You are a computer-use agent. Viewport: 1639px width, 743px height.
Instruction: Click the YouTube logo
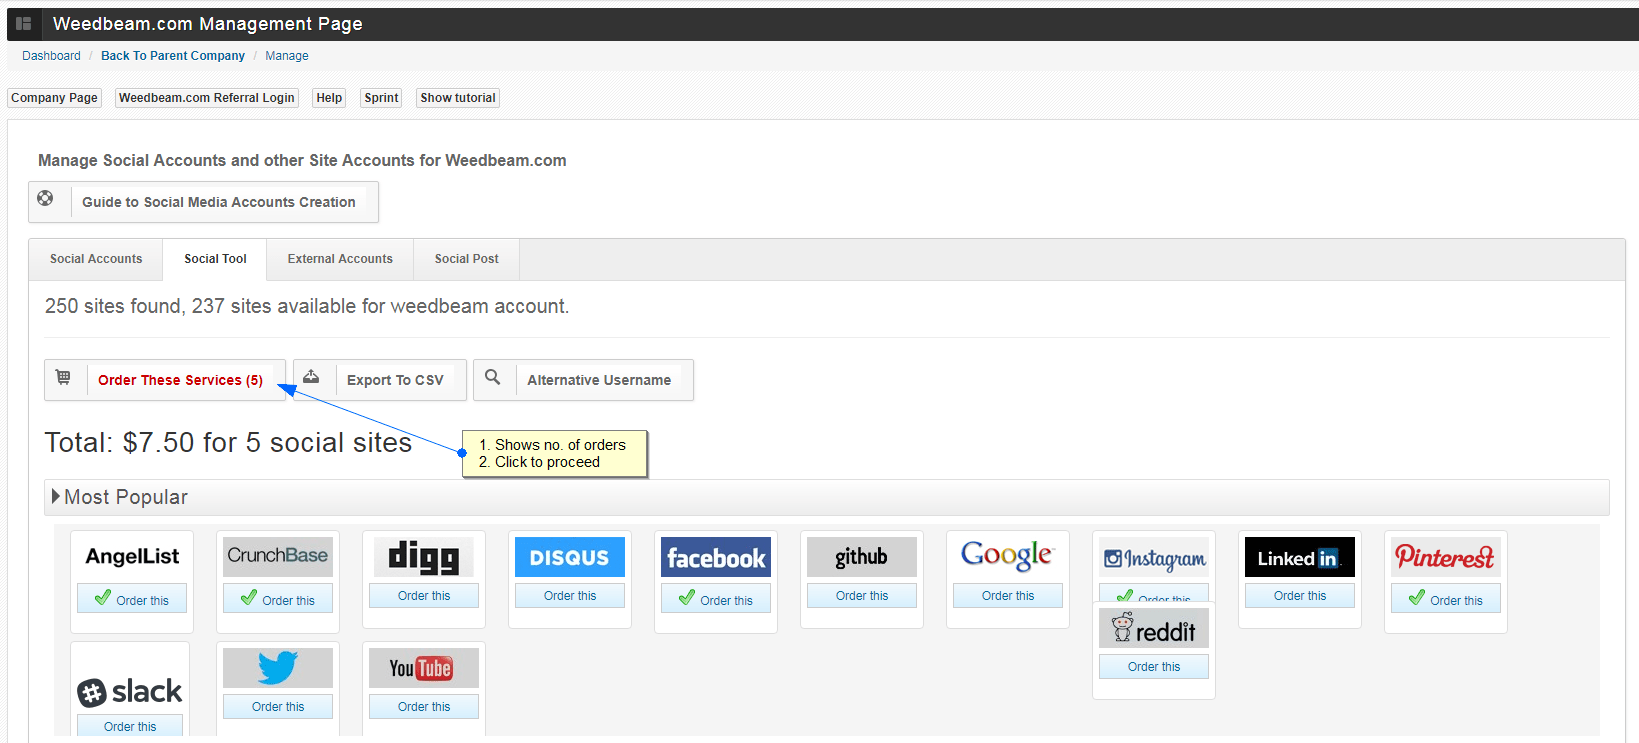(424, 668)
